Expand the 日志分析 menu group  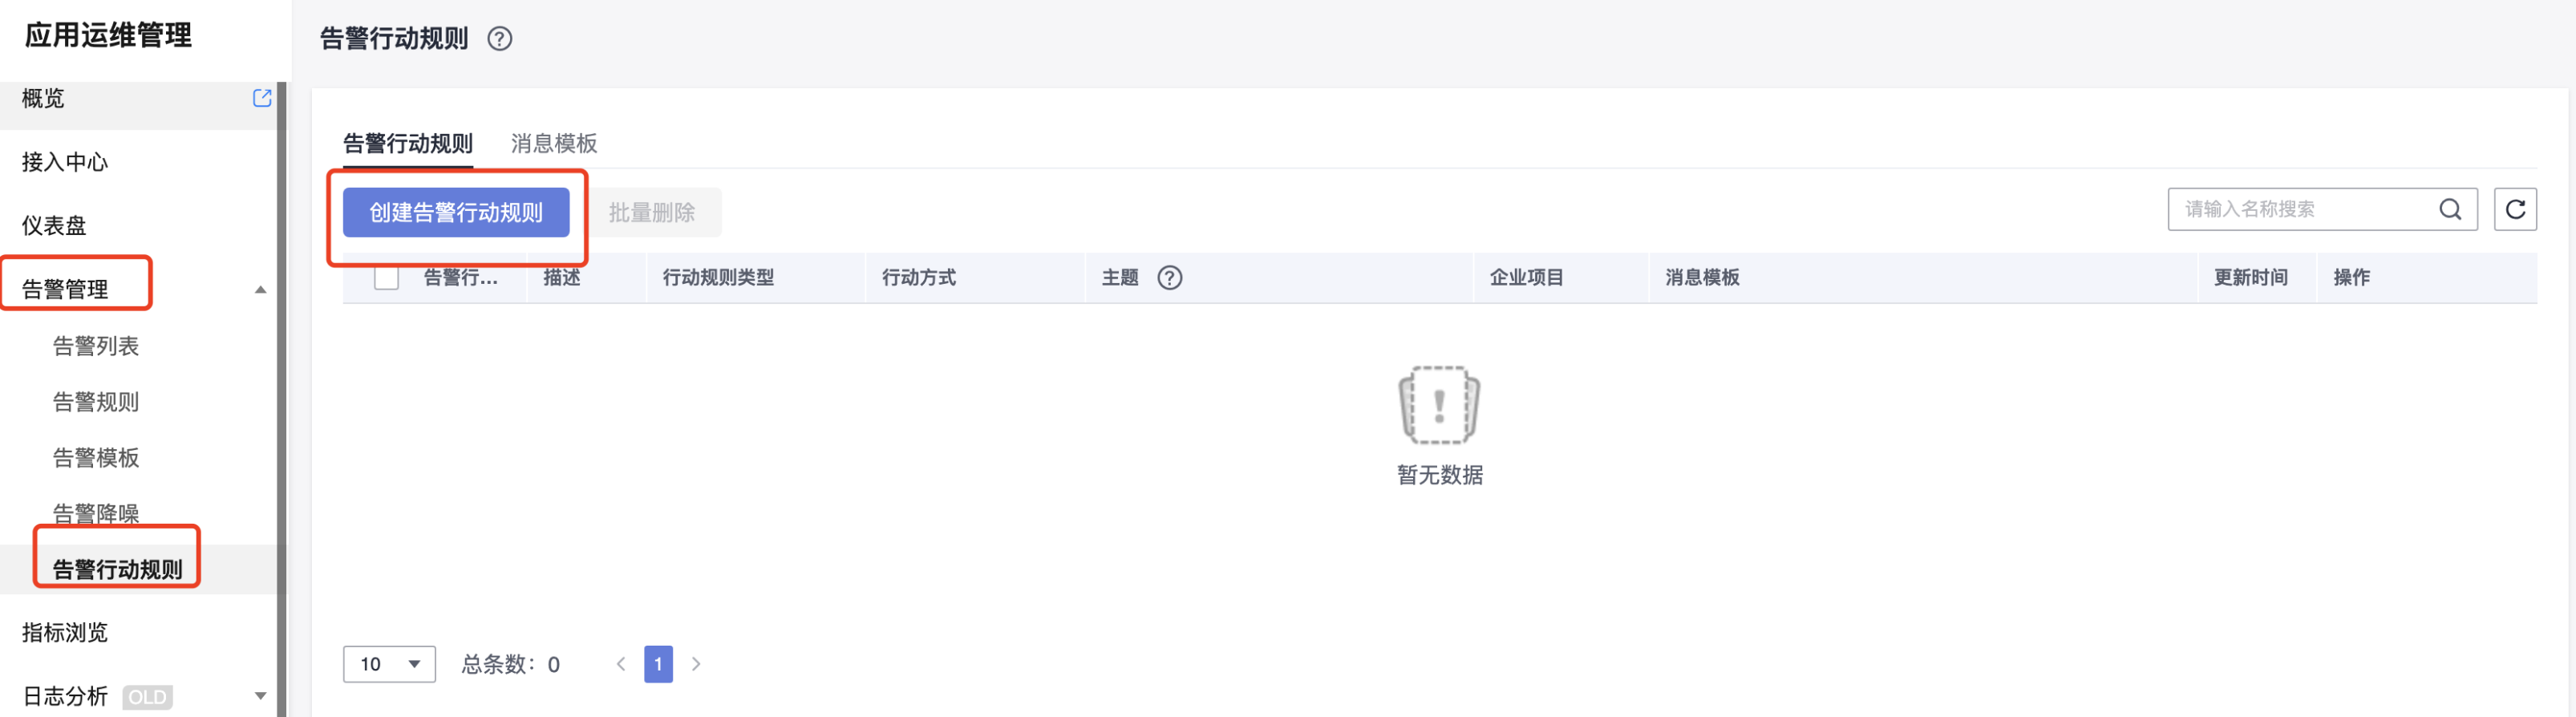(x=260, y=696)
